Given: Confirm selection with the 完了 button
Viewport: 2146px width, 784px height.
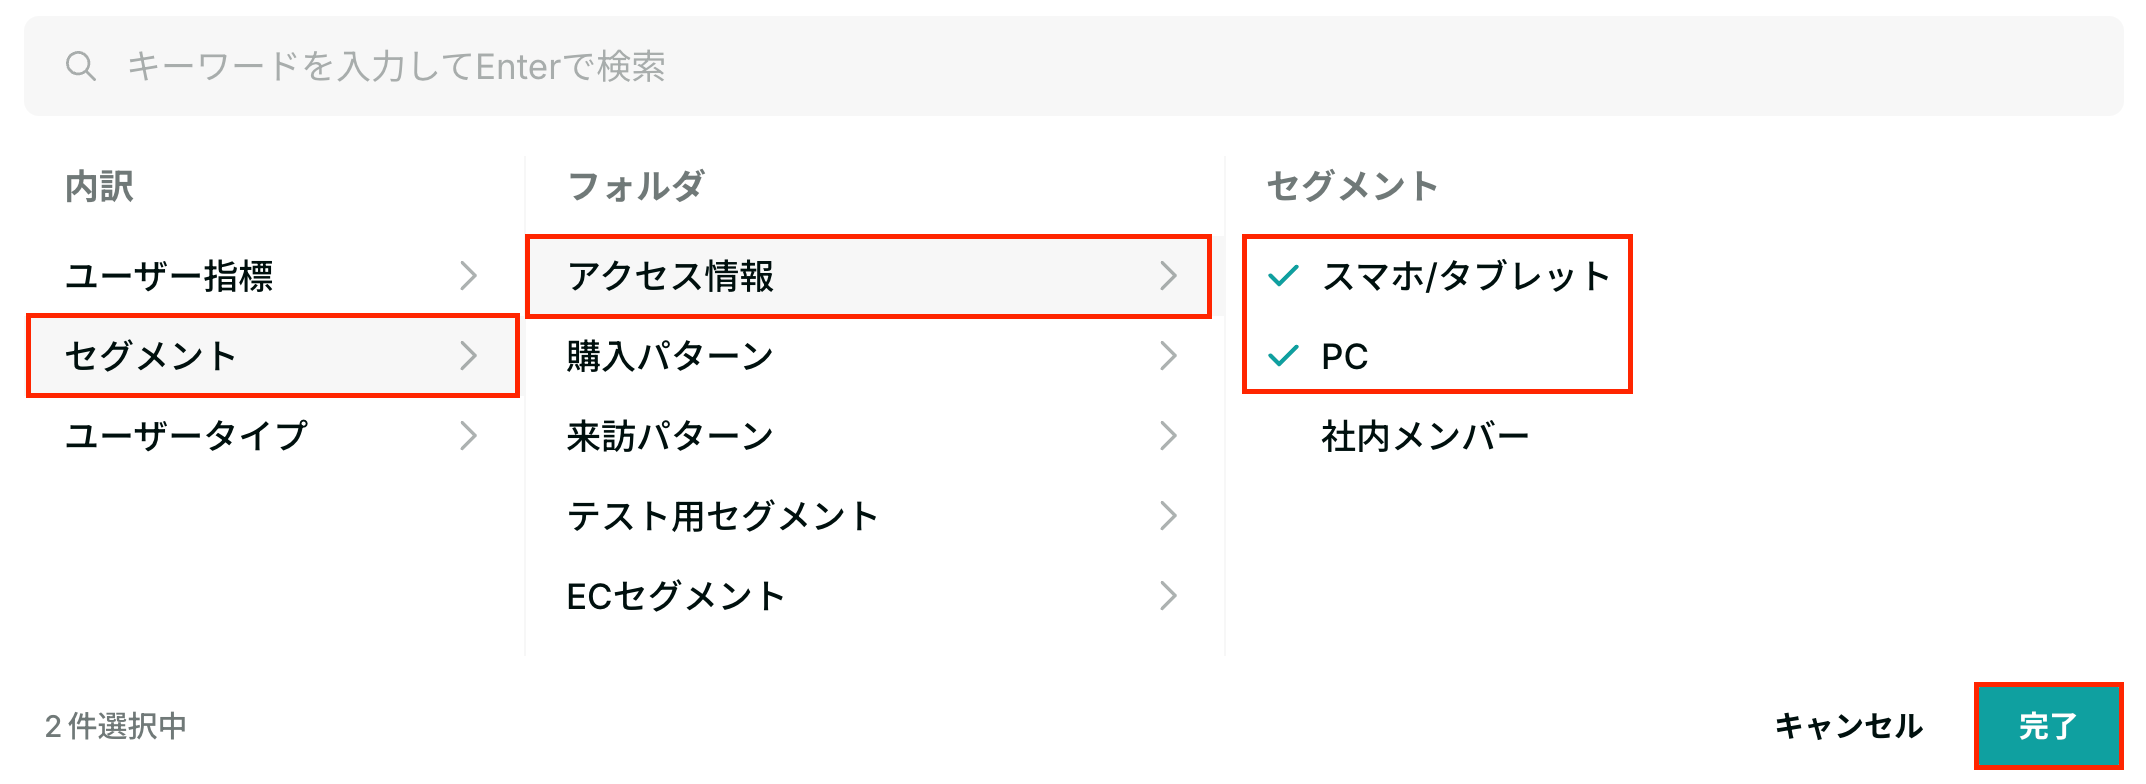Looking at the screenshot, I should coord(2048,726).
